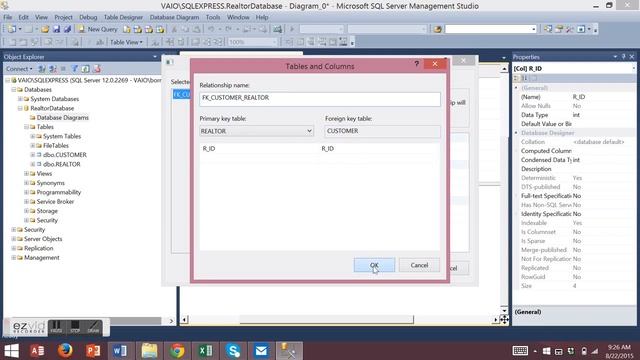Click the Database Engine Query icon
The image size is (640, 360).
(127, 29)
